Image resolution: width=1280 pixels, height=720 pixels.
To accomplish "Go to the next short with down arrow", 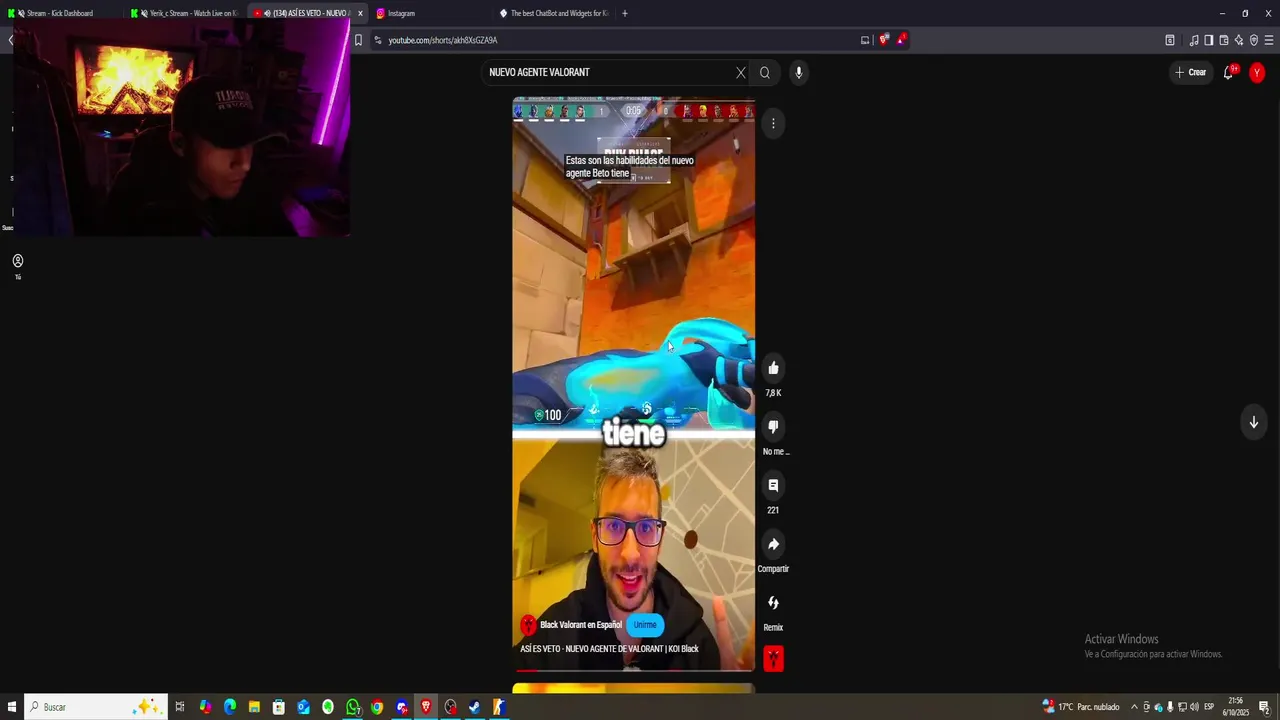I will coord(1253,422).
